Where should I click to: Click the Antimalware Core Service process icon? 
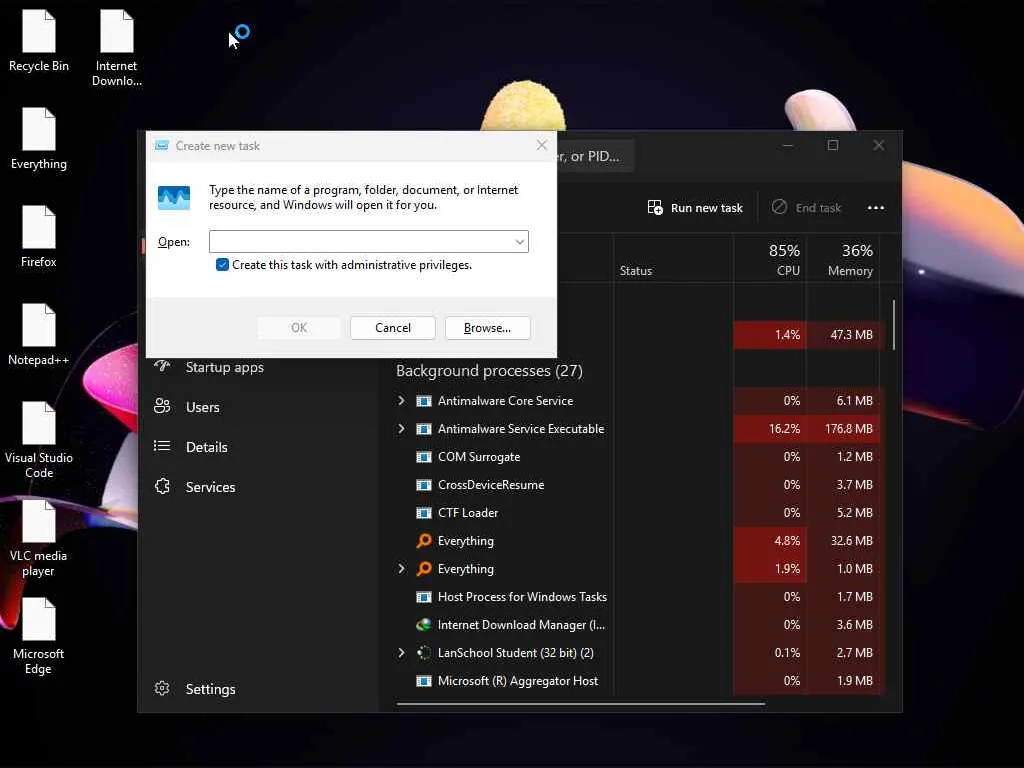[424, 401]
